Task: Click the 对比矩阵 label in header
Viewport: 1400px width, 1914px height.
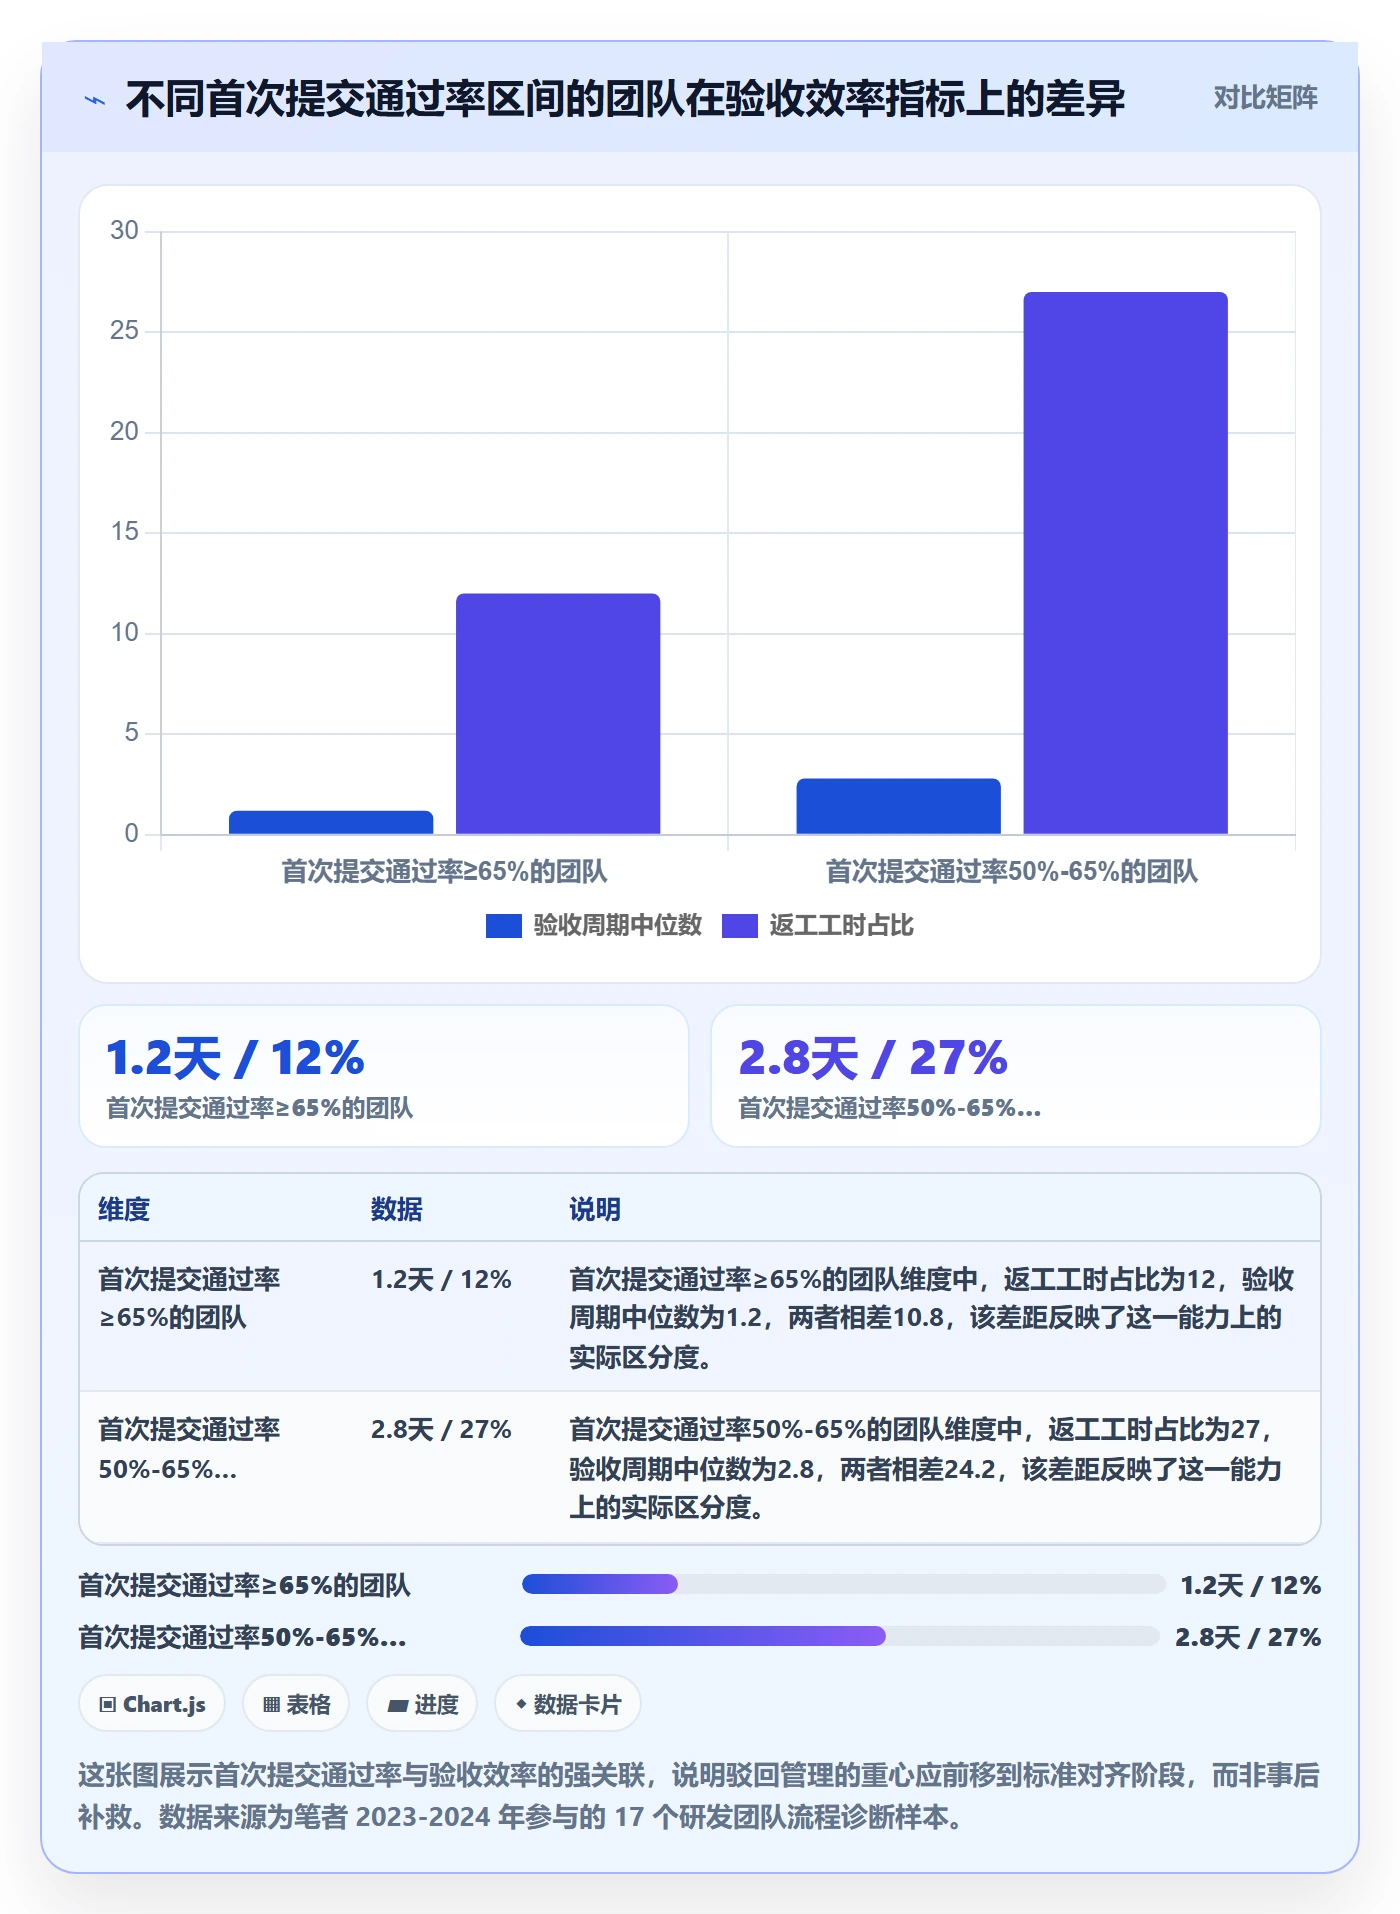Action: tap(1265, 98)
